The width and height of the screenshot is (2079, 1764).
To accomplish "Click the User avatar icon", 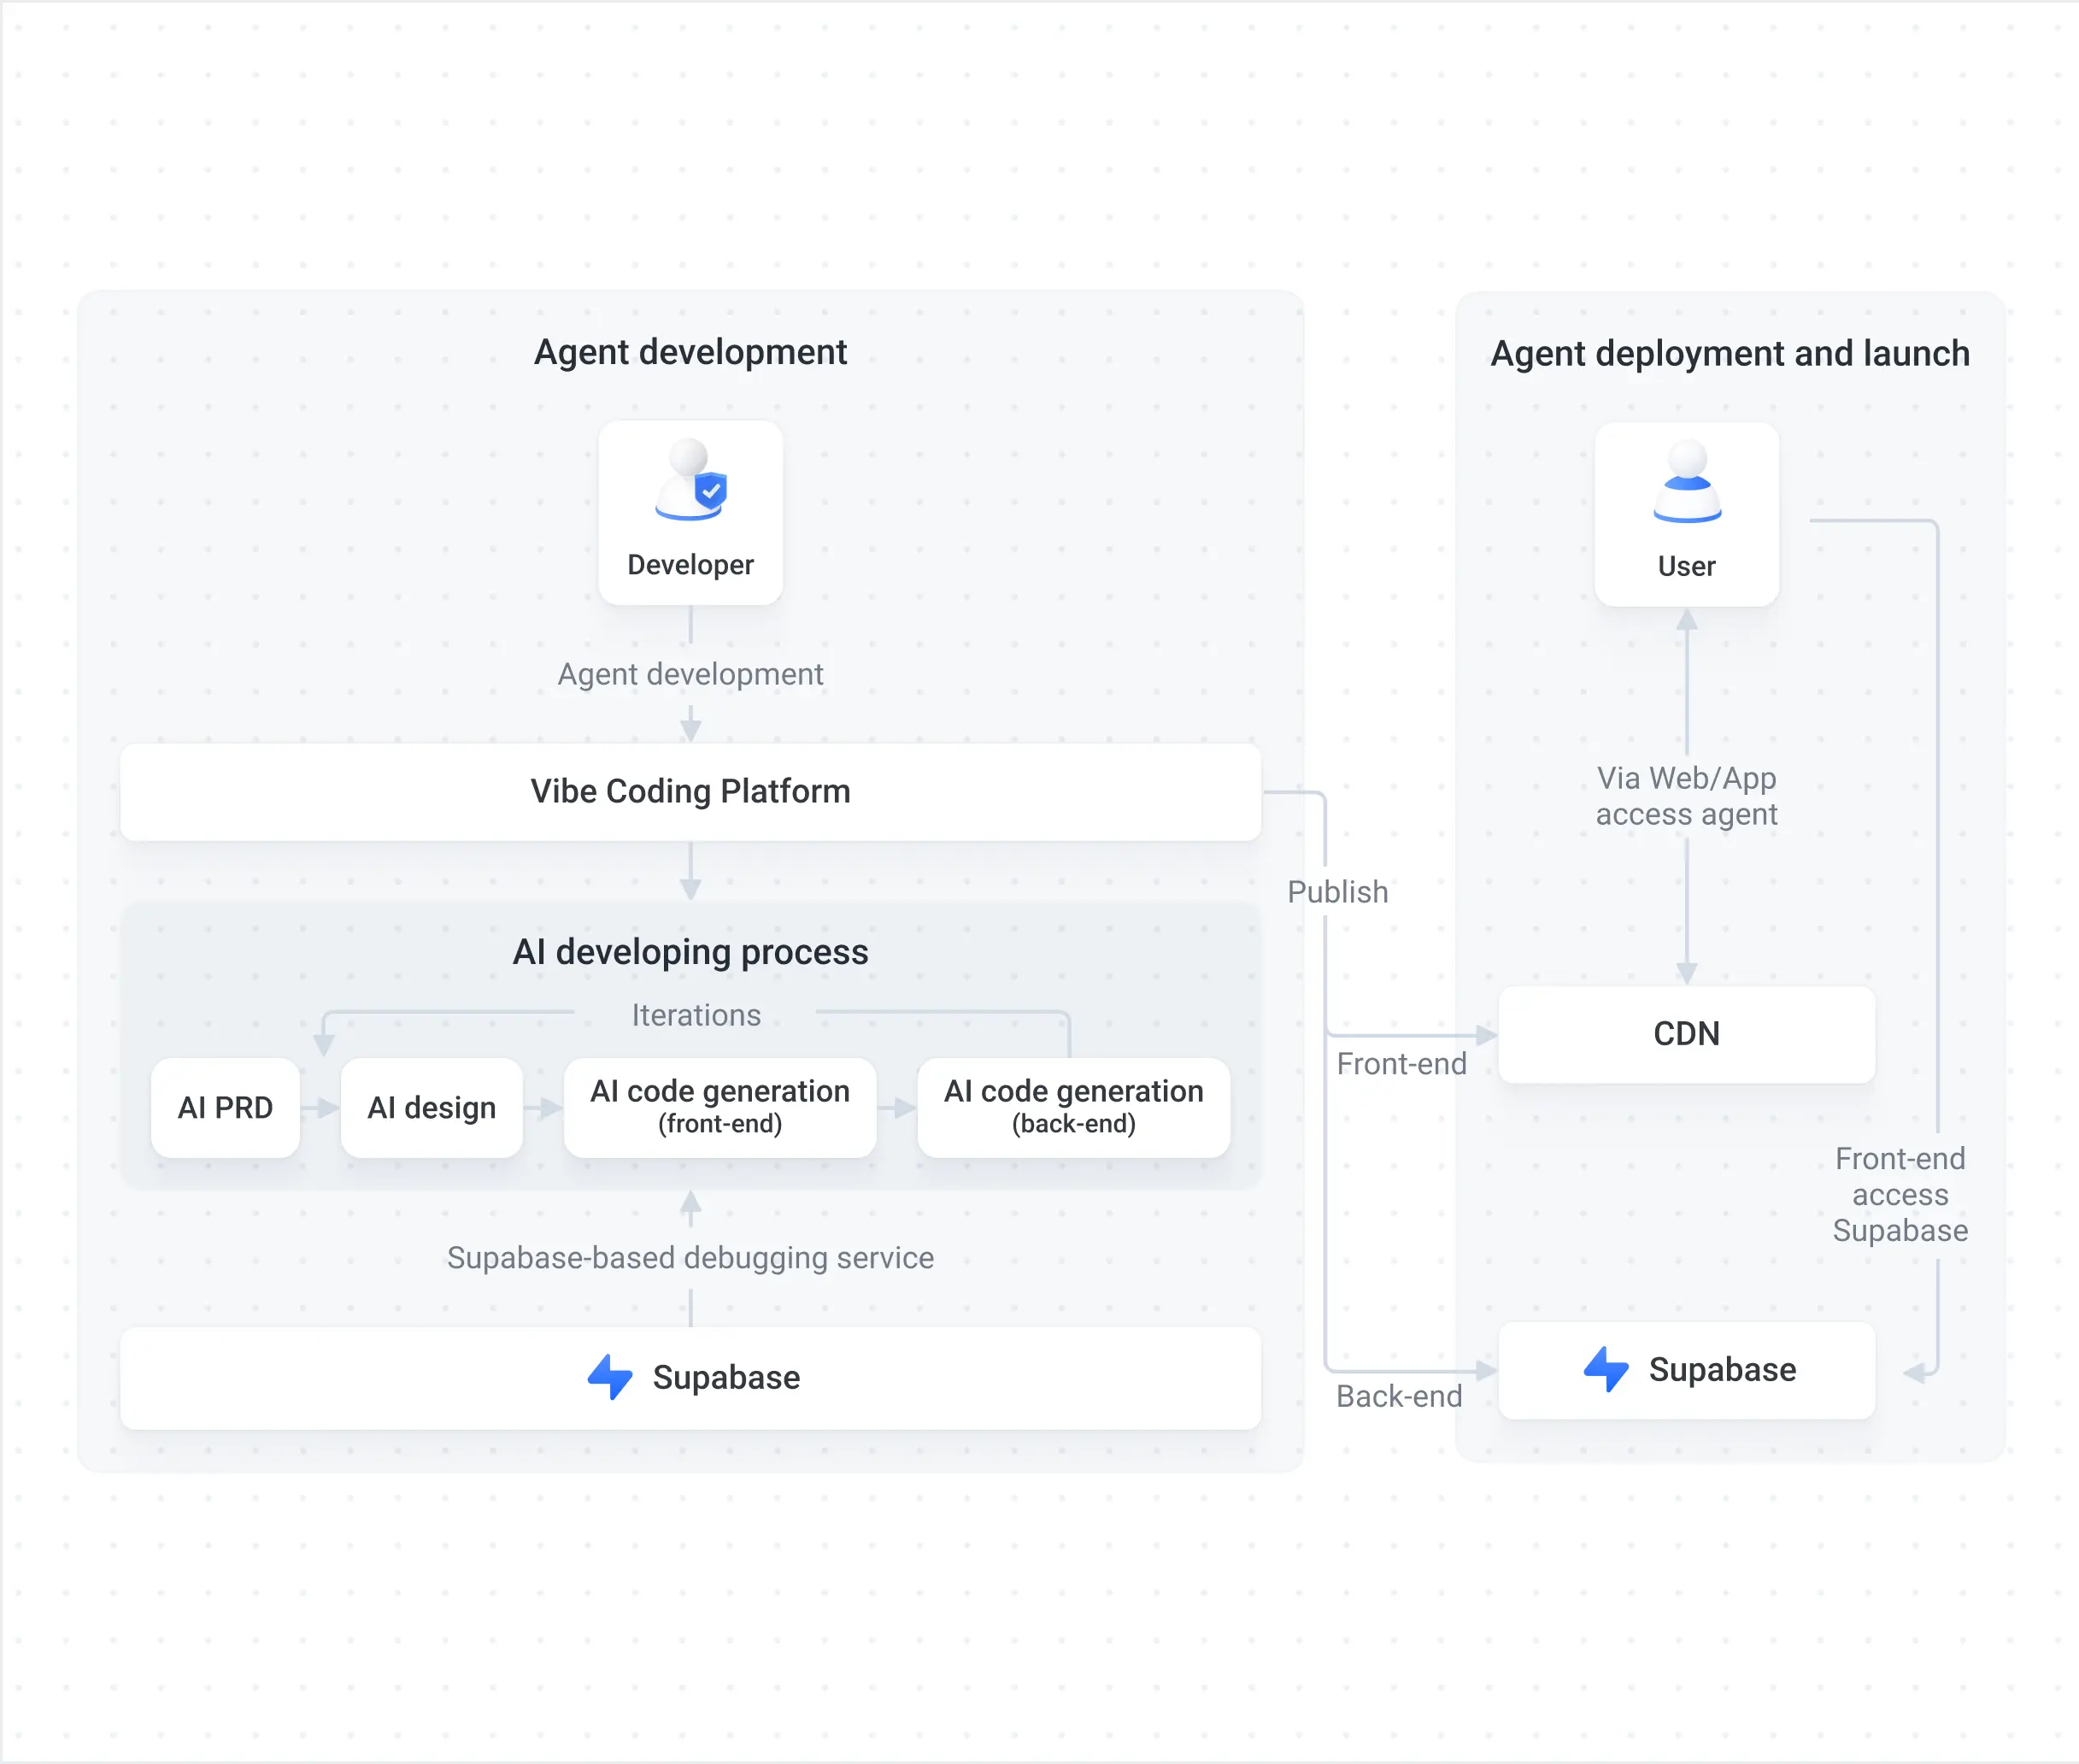I will tap(1687, 481).
